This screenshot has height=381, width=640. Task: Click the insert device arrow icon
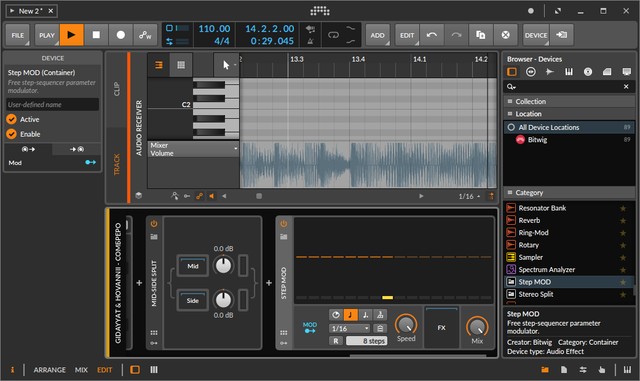(x=562, y=35)
